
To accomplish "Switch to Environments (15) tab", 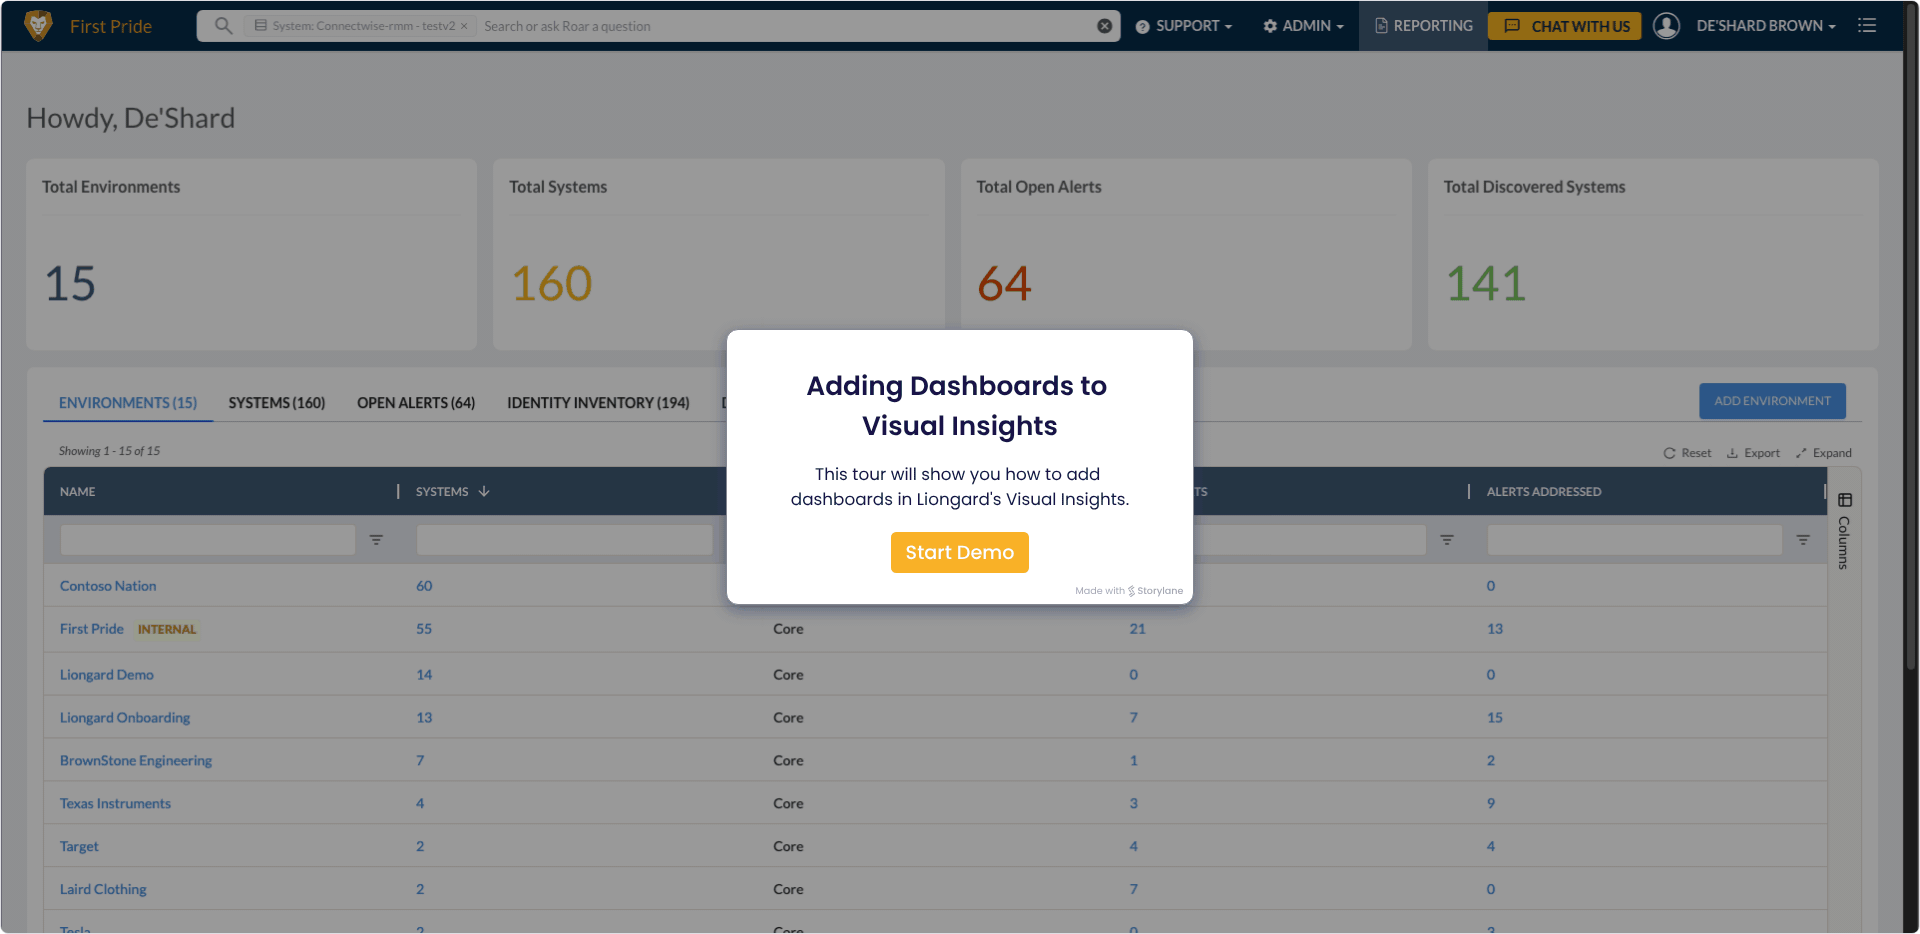I will coord(128,403).
